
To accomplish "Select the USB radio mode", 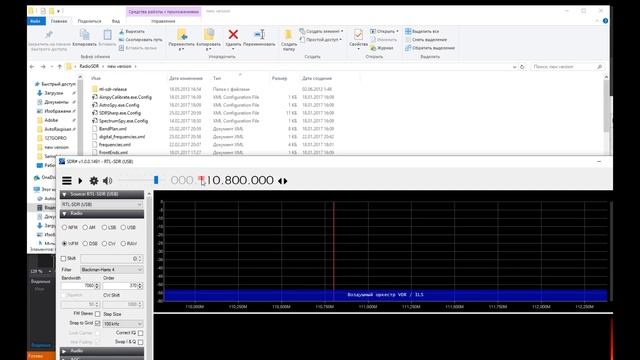I will point(128,227).
